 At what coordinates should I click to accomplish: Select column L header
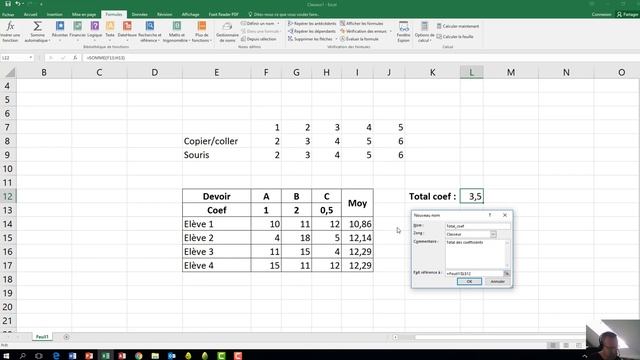click(471, 72)
